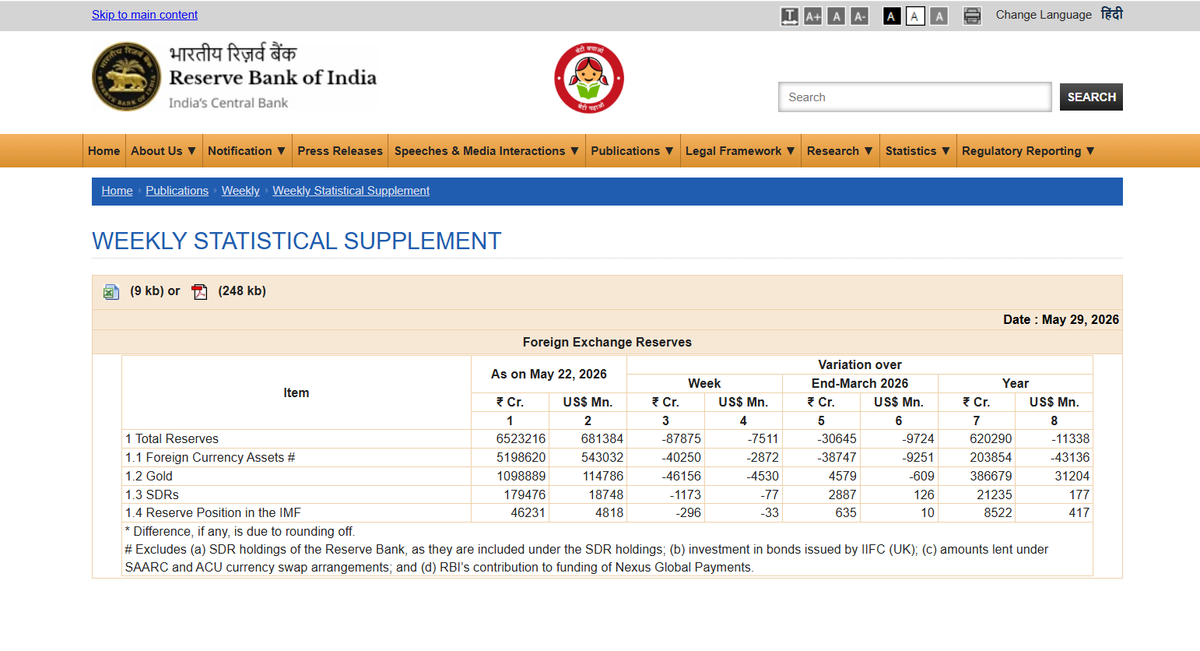Expand Speeches & Media Interactions dropdown
This screenshot has width=1200, height=651.
487,151
